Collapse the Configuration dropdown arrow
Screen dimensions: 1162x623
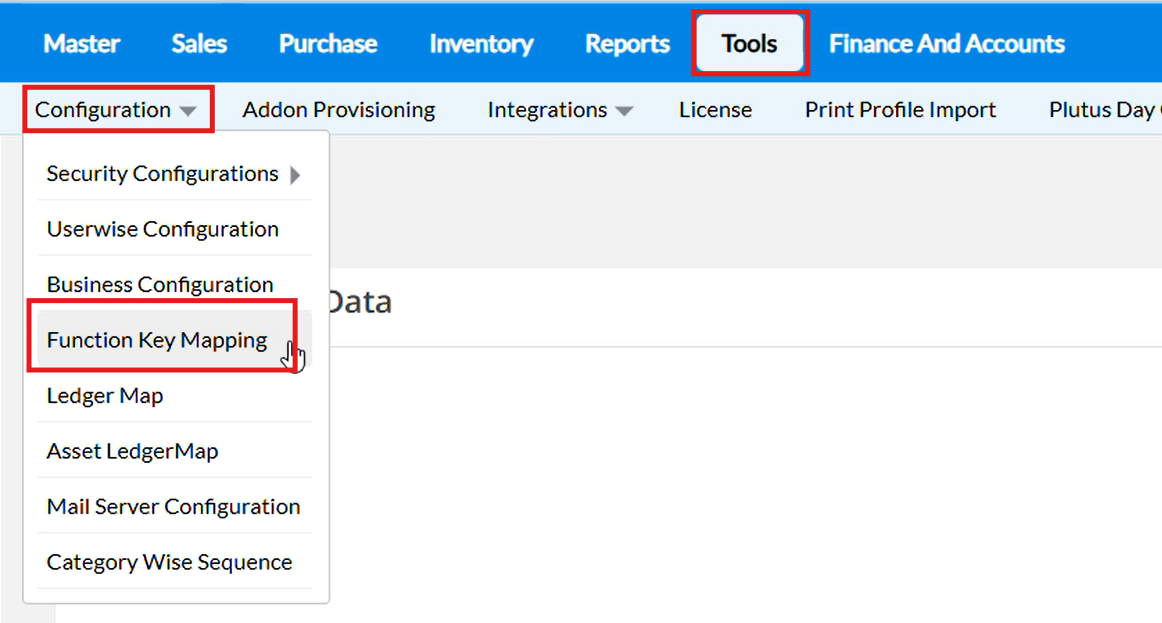188,111
